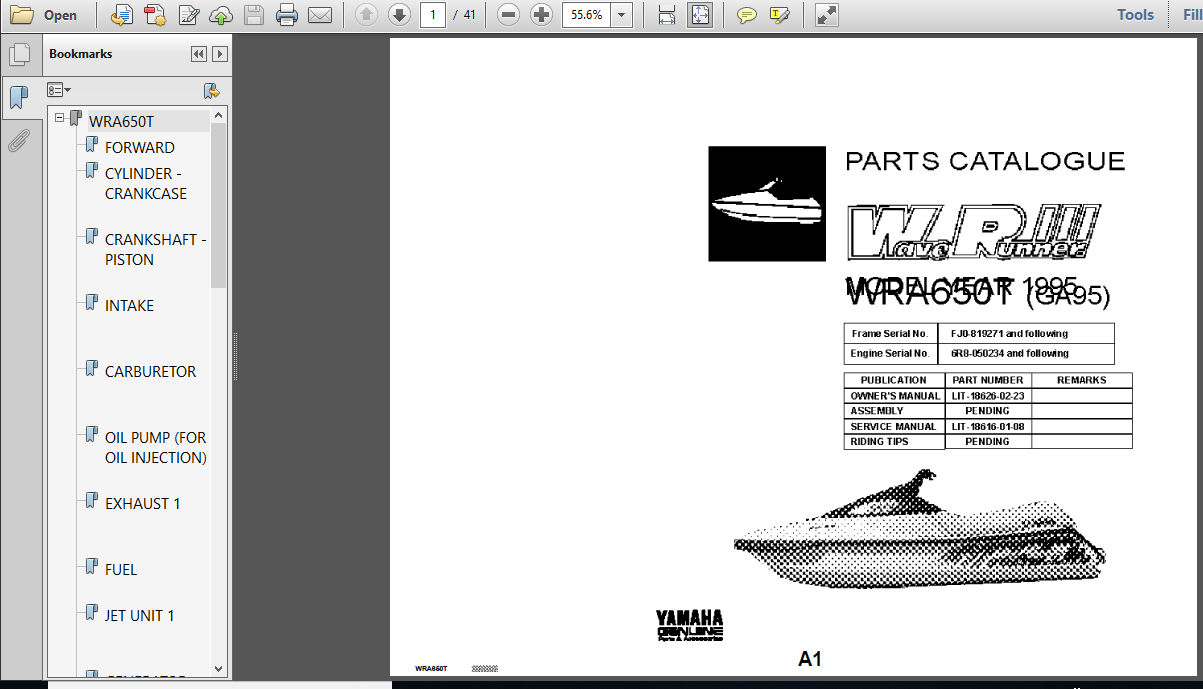1203x689 pixels.
Task: Open the Attachments paperclip panel
Action: coord(18,139)
